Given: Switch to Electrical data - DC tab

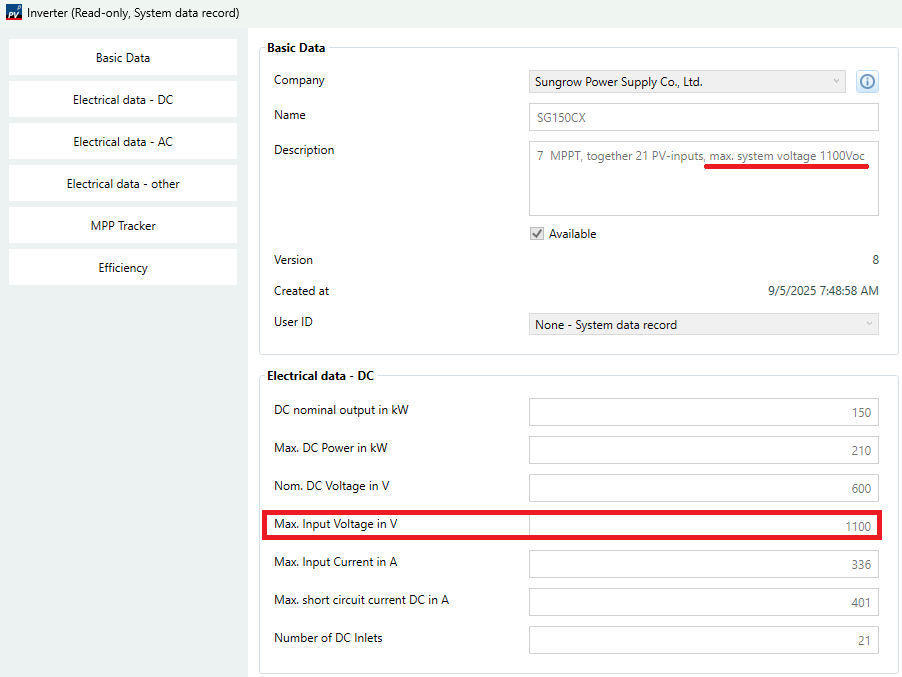Looking at the screenshot, I should [x=123, y=100].
